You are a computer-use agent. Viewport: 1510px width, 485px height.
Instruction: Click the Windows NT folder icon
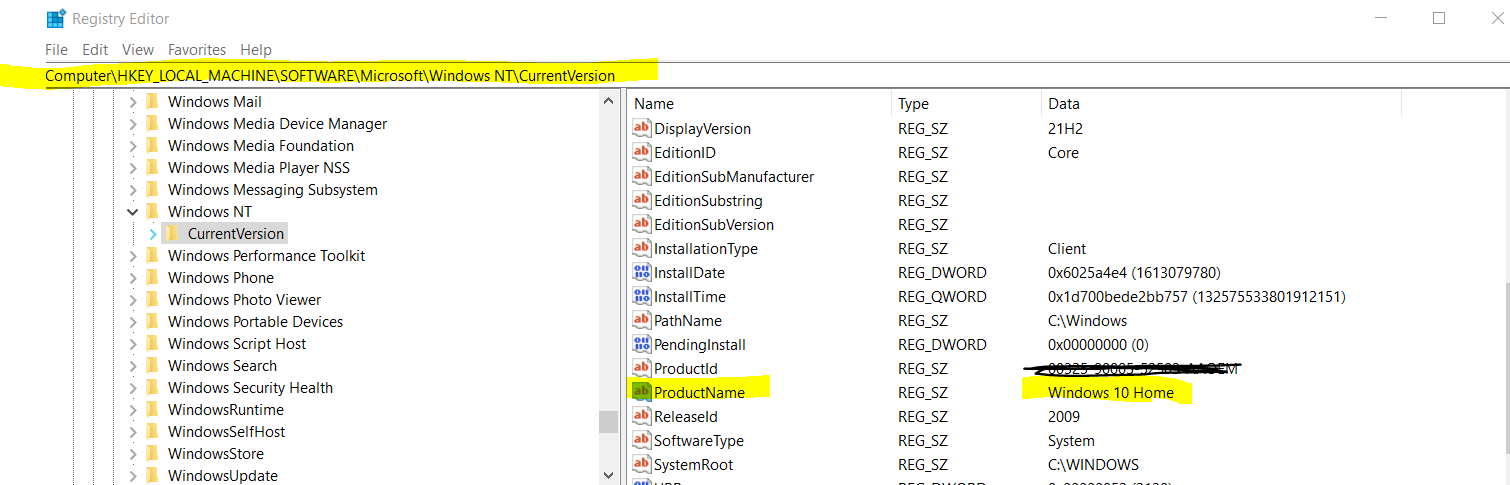(x=152, y=211)
